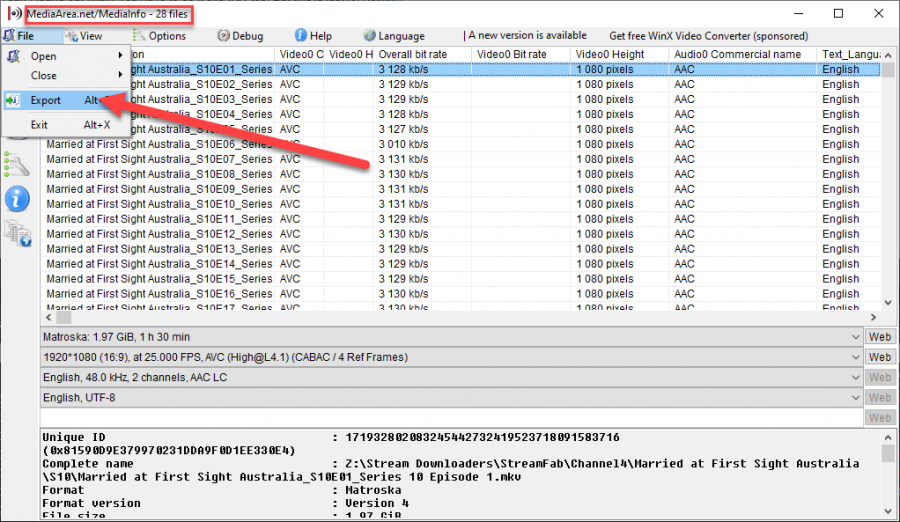
Task: Click the Options menu icon in menu bar
Action: [x=140, y=36]
